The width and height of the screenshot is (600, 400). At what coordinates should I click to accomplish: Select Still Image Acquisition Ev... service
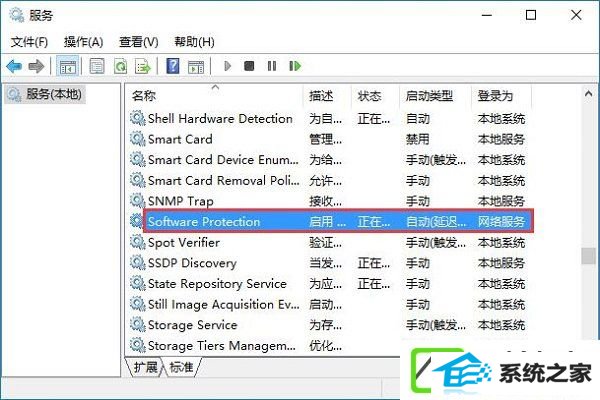tap(330, 305)
